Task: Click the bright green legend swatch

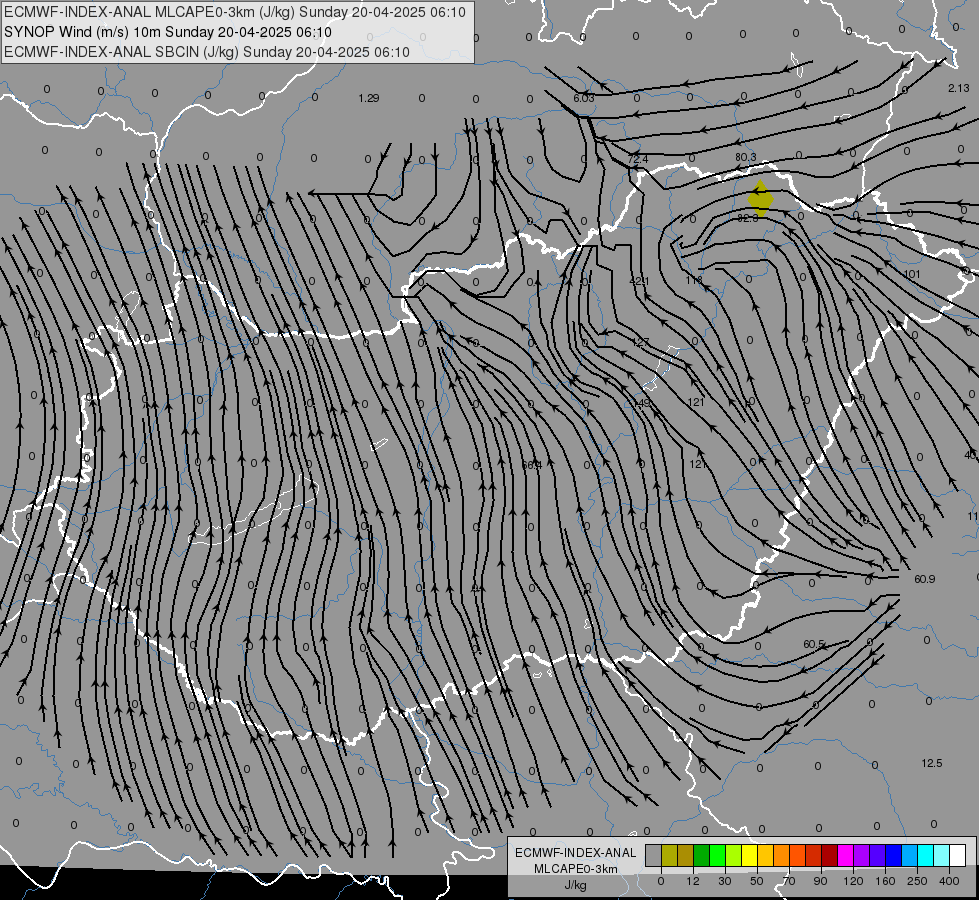Action: [717, 855]
